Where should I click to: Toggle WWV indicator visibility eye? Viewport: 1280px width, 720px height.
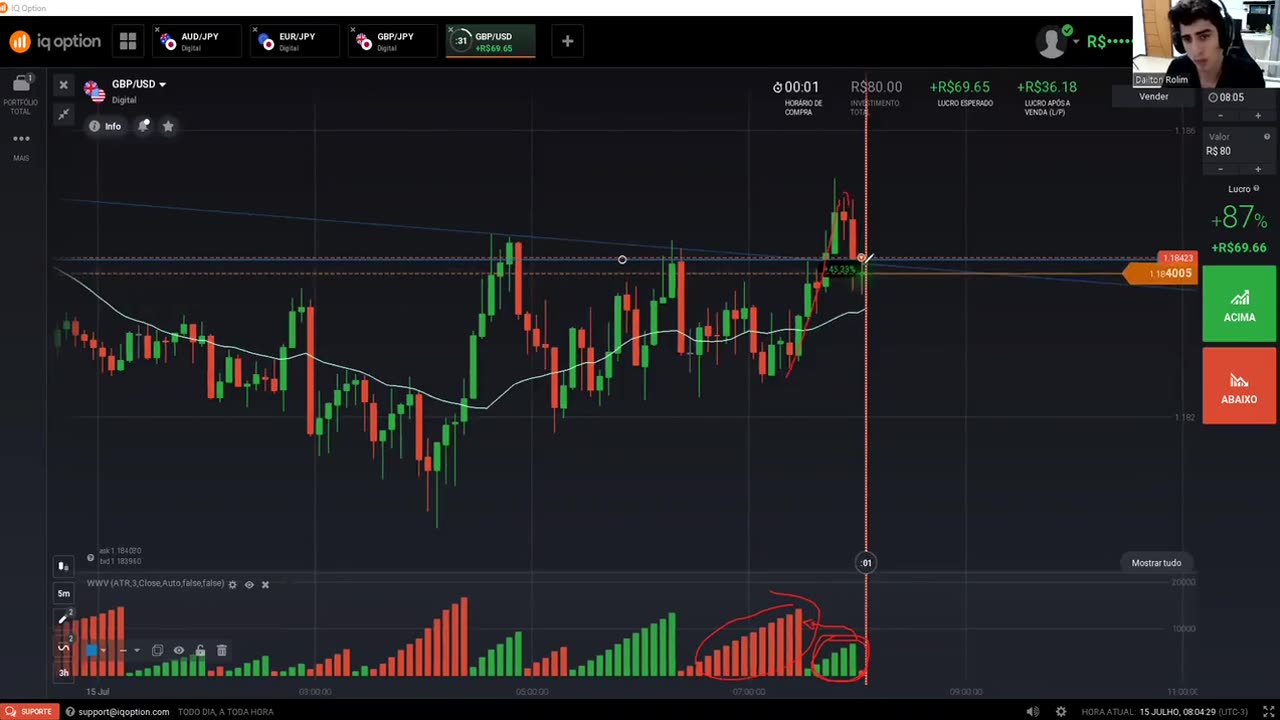click(249, 584)
